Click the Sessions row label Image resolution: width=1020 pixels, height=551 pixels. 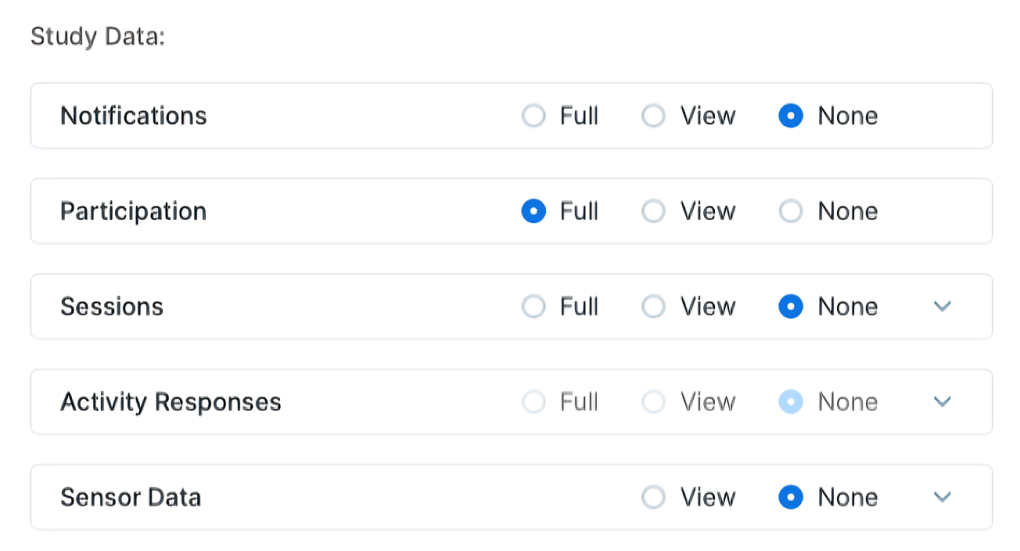point(112,307)
